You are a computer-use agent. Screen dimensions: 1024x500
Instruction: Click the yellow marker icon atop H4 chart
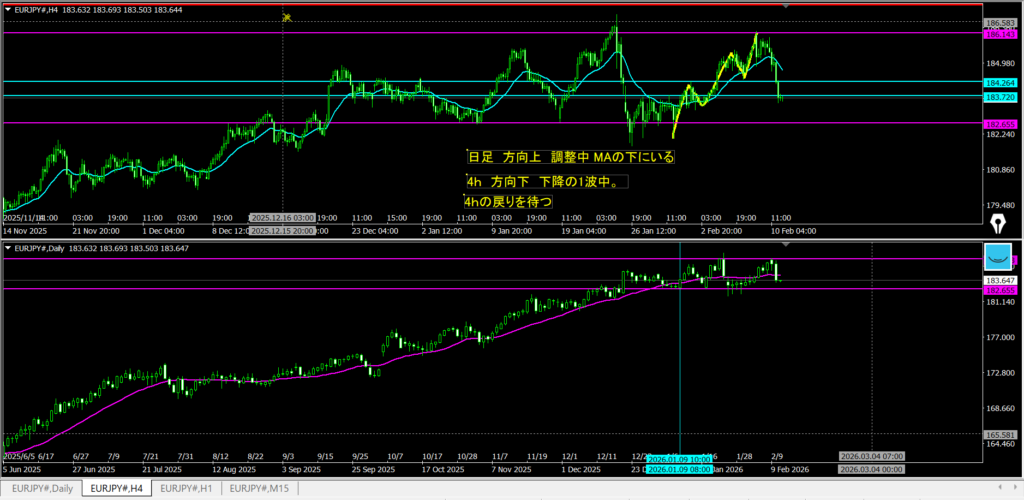[x=286, y=17]
